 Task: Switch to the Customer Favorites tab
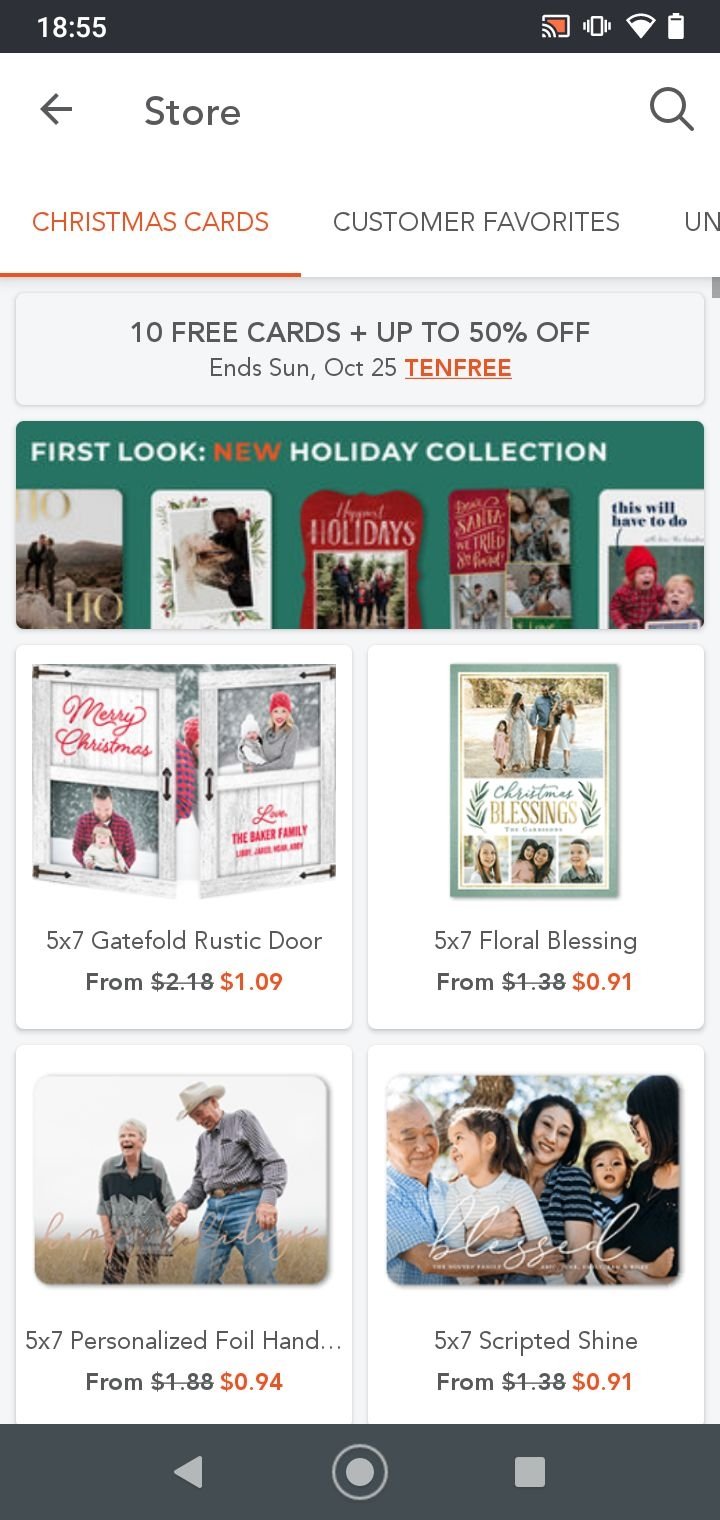click(x=476, y=222)
